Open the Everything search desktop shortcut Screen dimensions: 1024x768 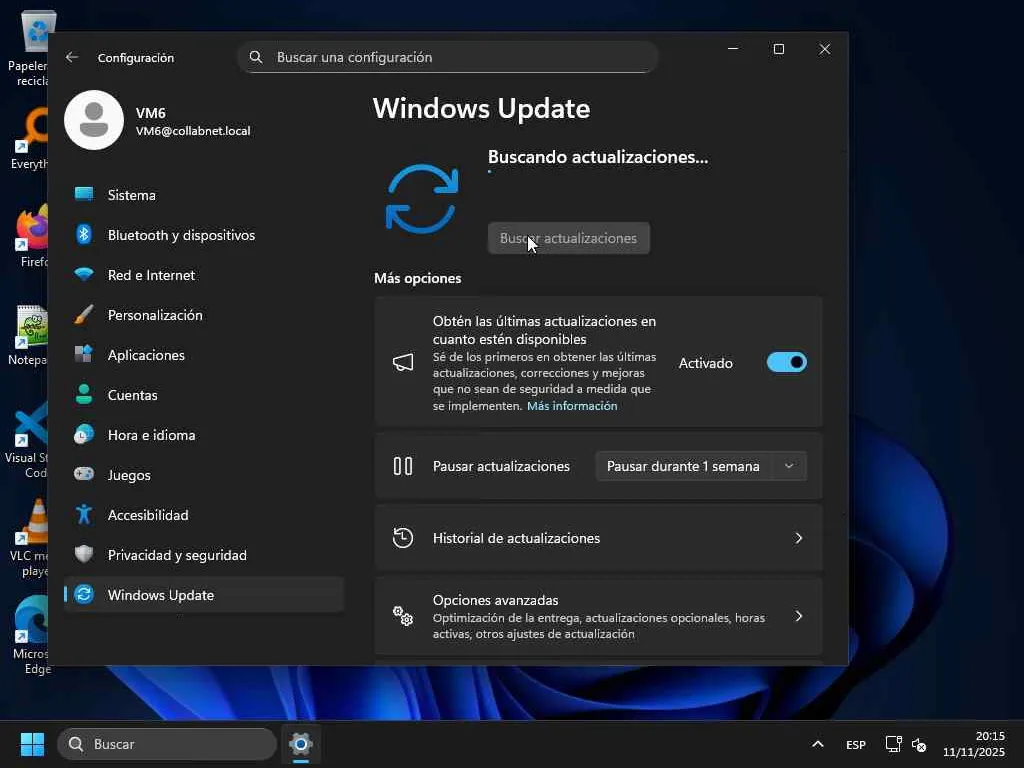click(30, 138)
